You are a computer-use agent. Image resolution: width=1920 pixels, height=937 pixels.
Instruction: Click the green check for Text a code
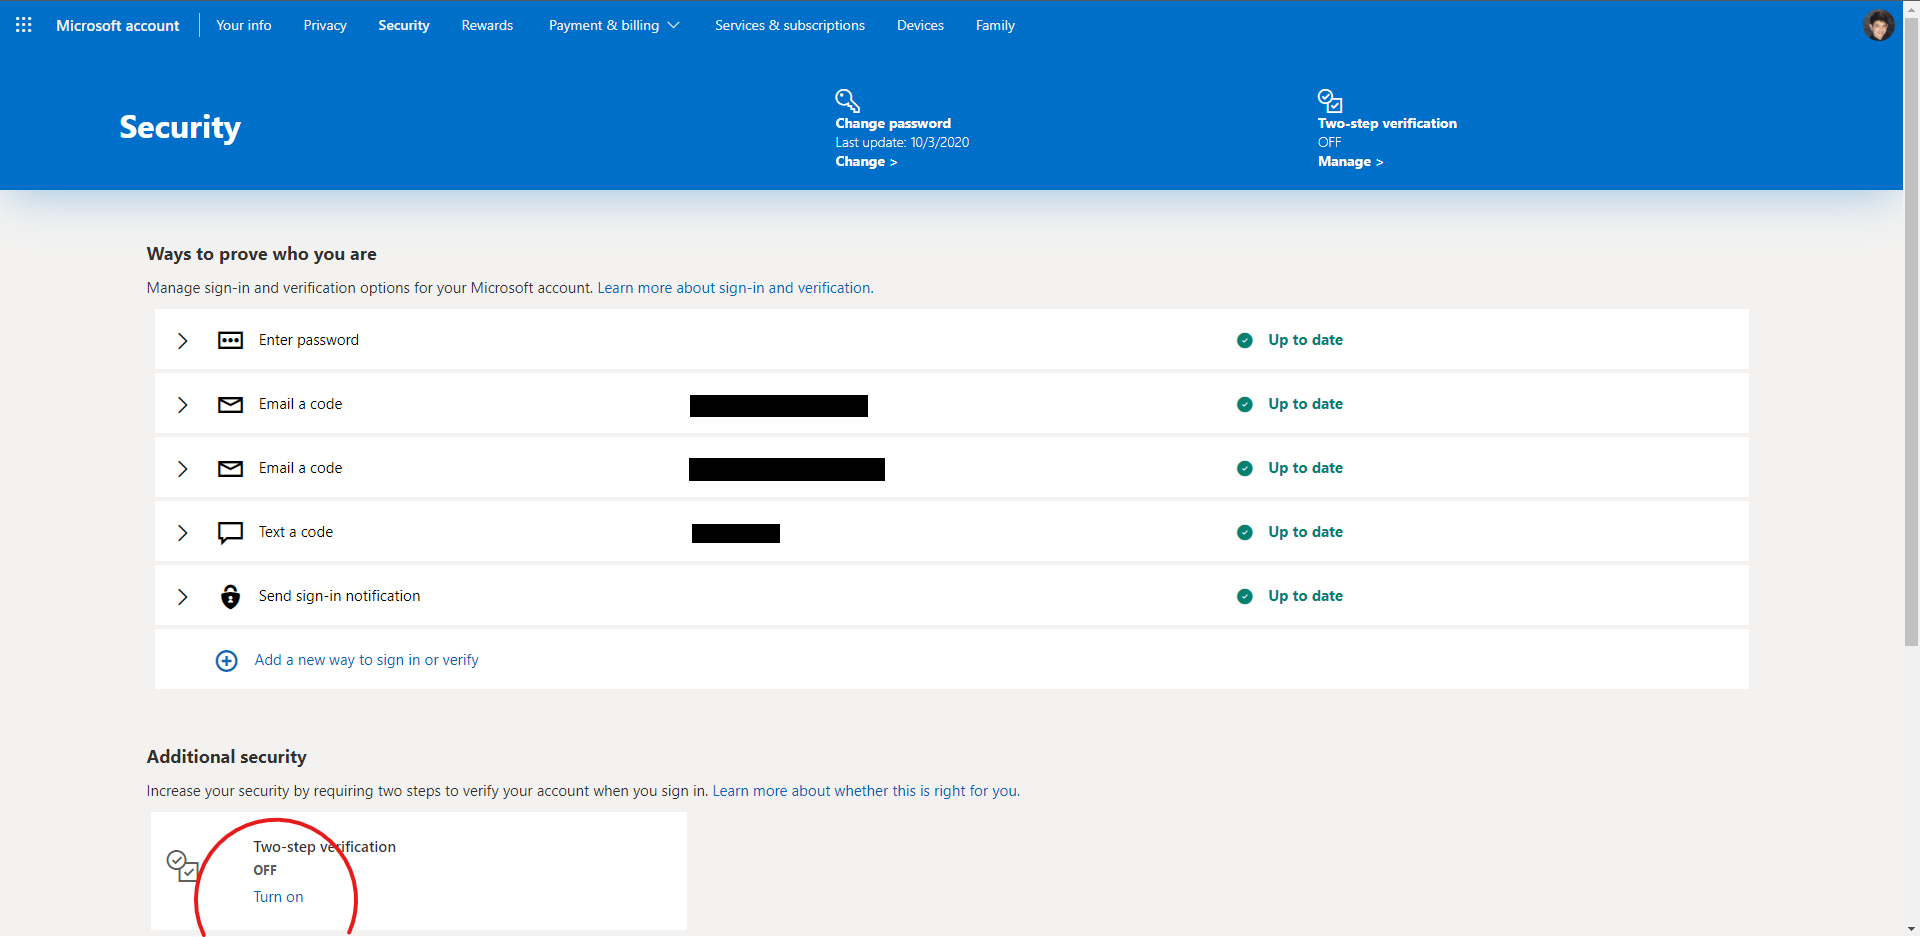pyautogui.click(x=1245, y=532)
